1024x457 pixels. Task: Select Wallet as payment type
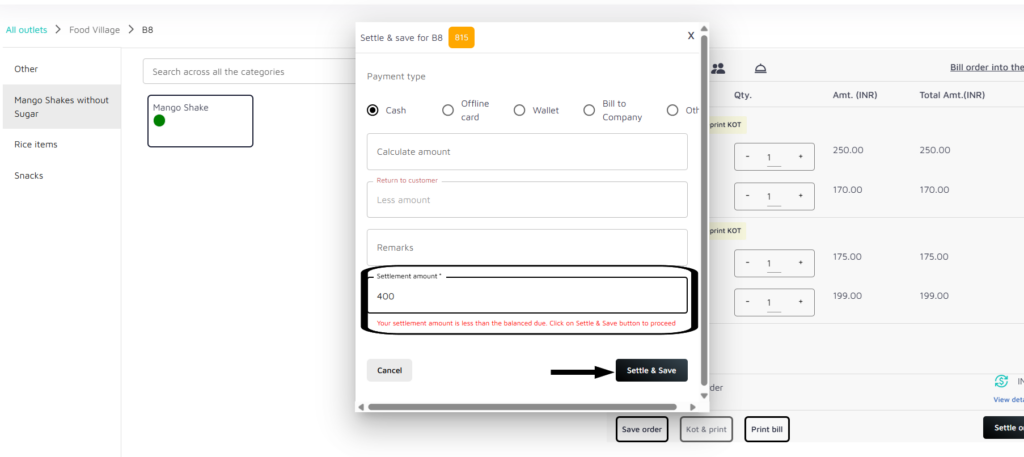519,110
